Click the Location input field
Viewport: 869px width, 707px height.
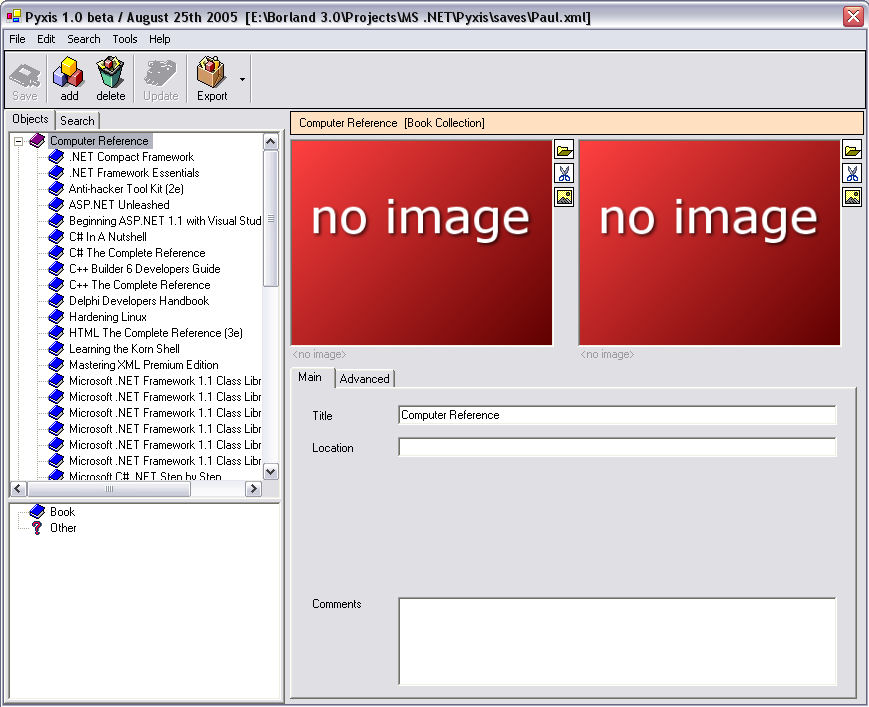617,447
